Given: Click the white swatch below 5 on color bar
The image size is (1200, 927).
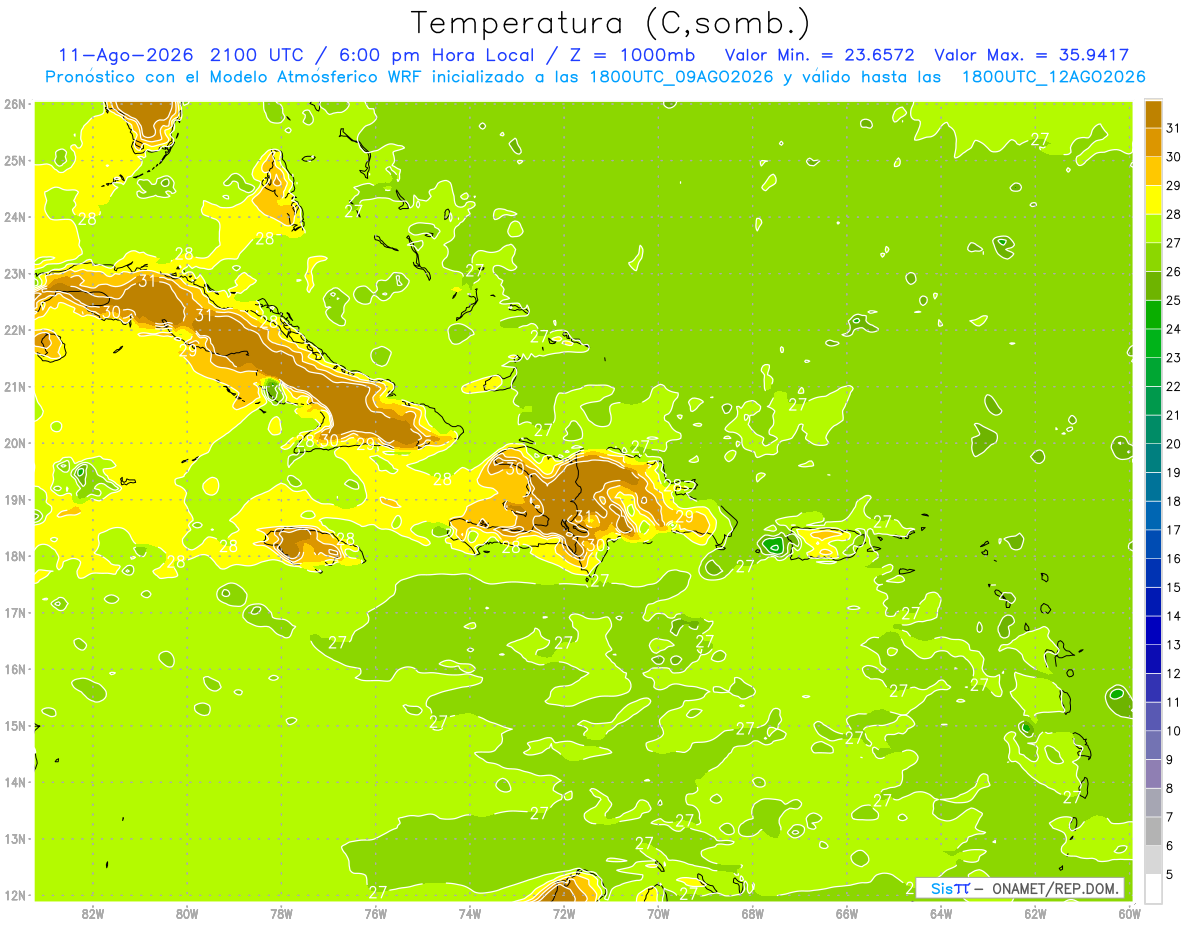Looking at the screenshot, I should pos(1153,888).
